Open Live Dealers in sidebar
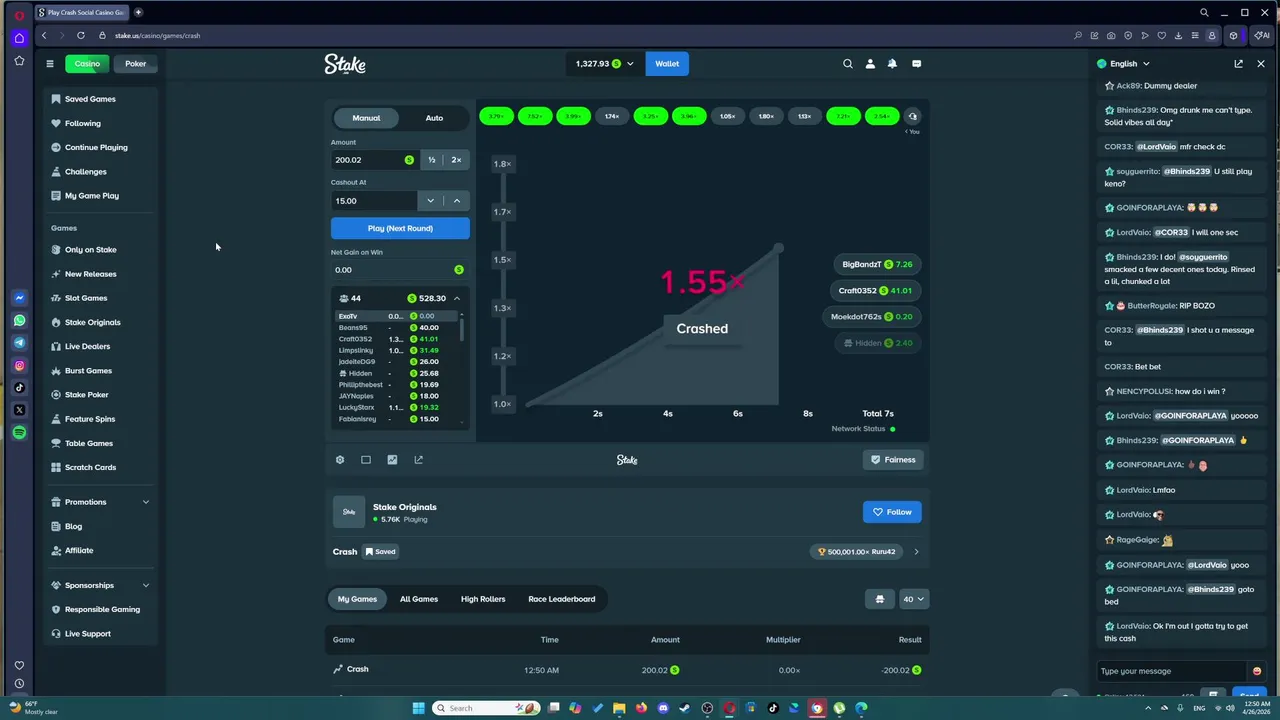Screen dimensions: 1280x720 click(x=87, y=346)
